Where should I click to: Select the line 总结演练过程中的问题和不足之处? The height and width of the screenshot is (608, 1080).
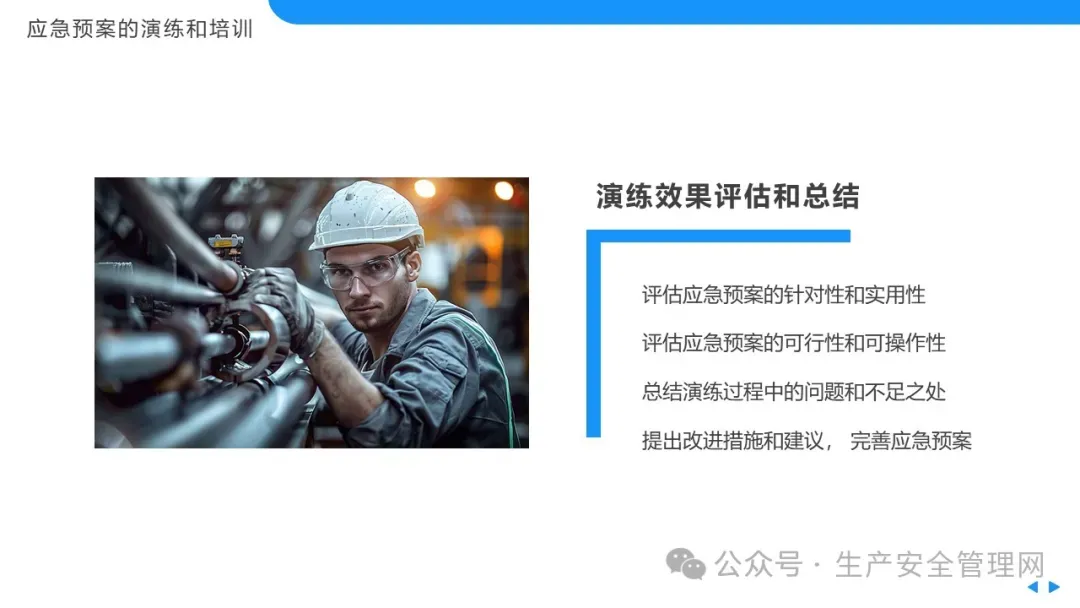[x=793, y=392]
